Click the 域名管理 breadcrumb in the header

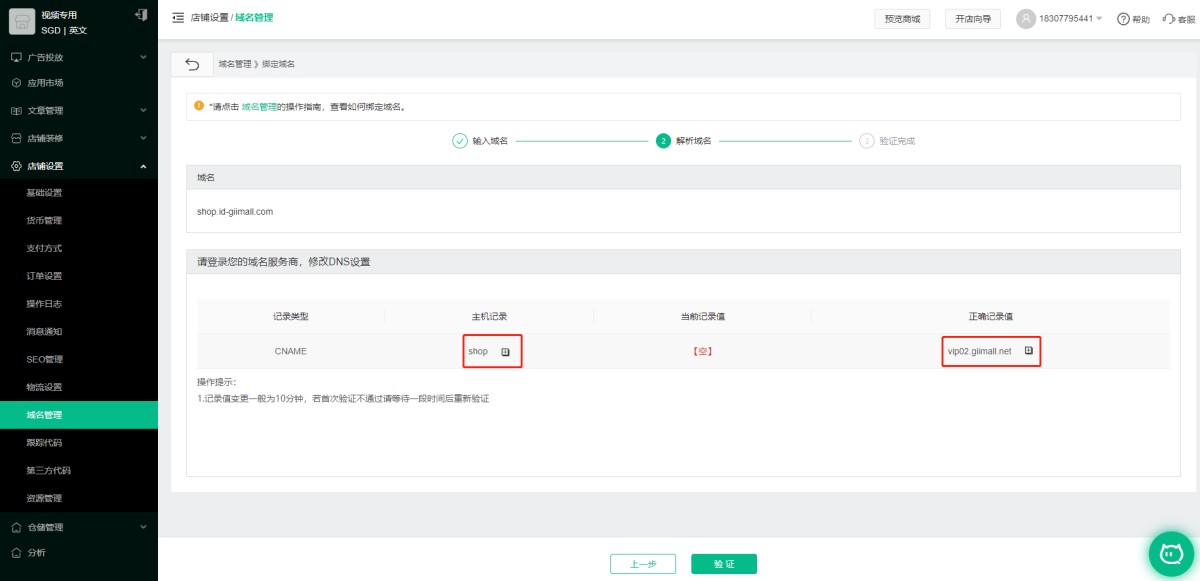254,18
